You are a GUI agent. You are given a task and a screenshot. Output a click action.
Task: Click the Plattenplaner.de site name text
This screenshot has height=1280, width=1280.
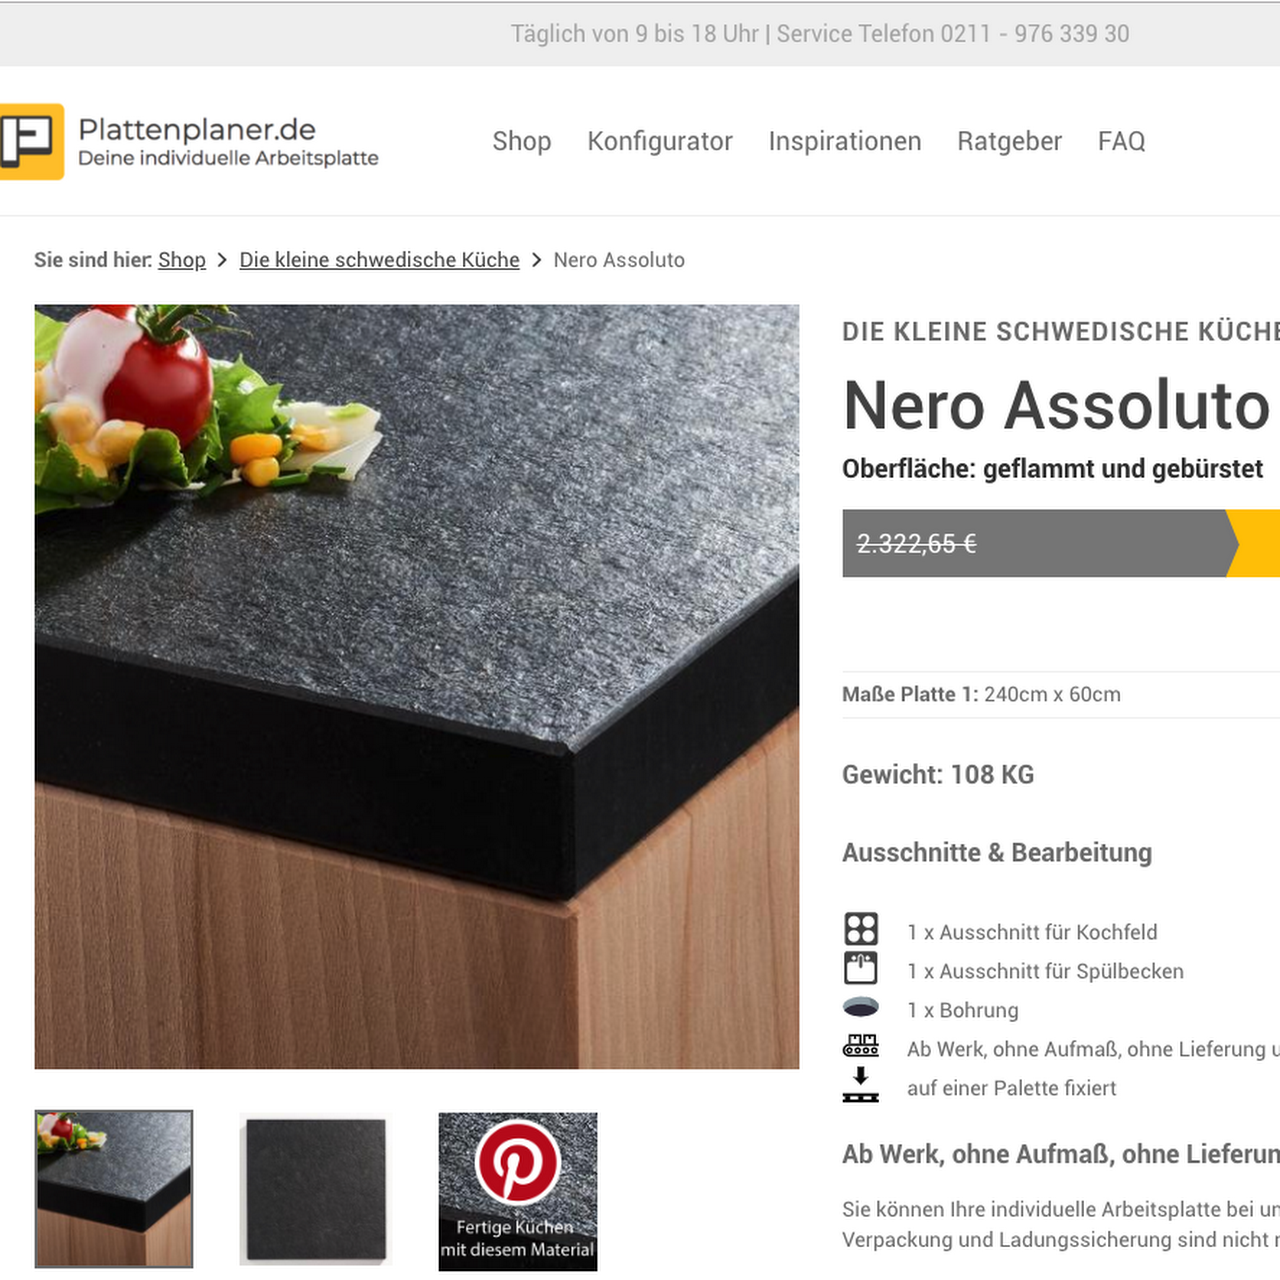coord(197,130)
